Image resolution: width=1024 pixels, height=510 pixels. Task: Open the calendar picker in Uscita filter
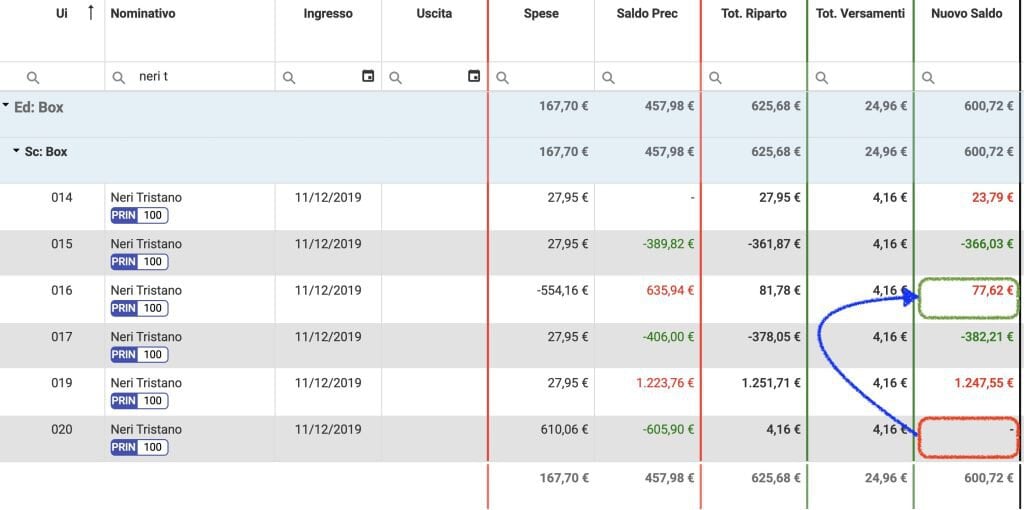474,77
